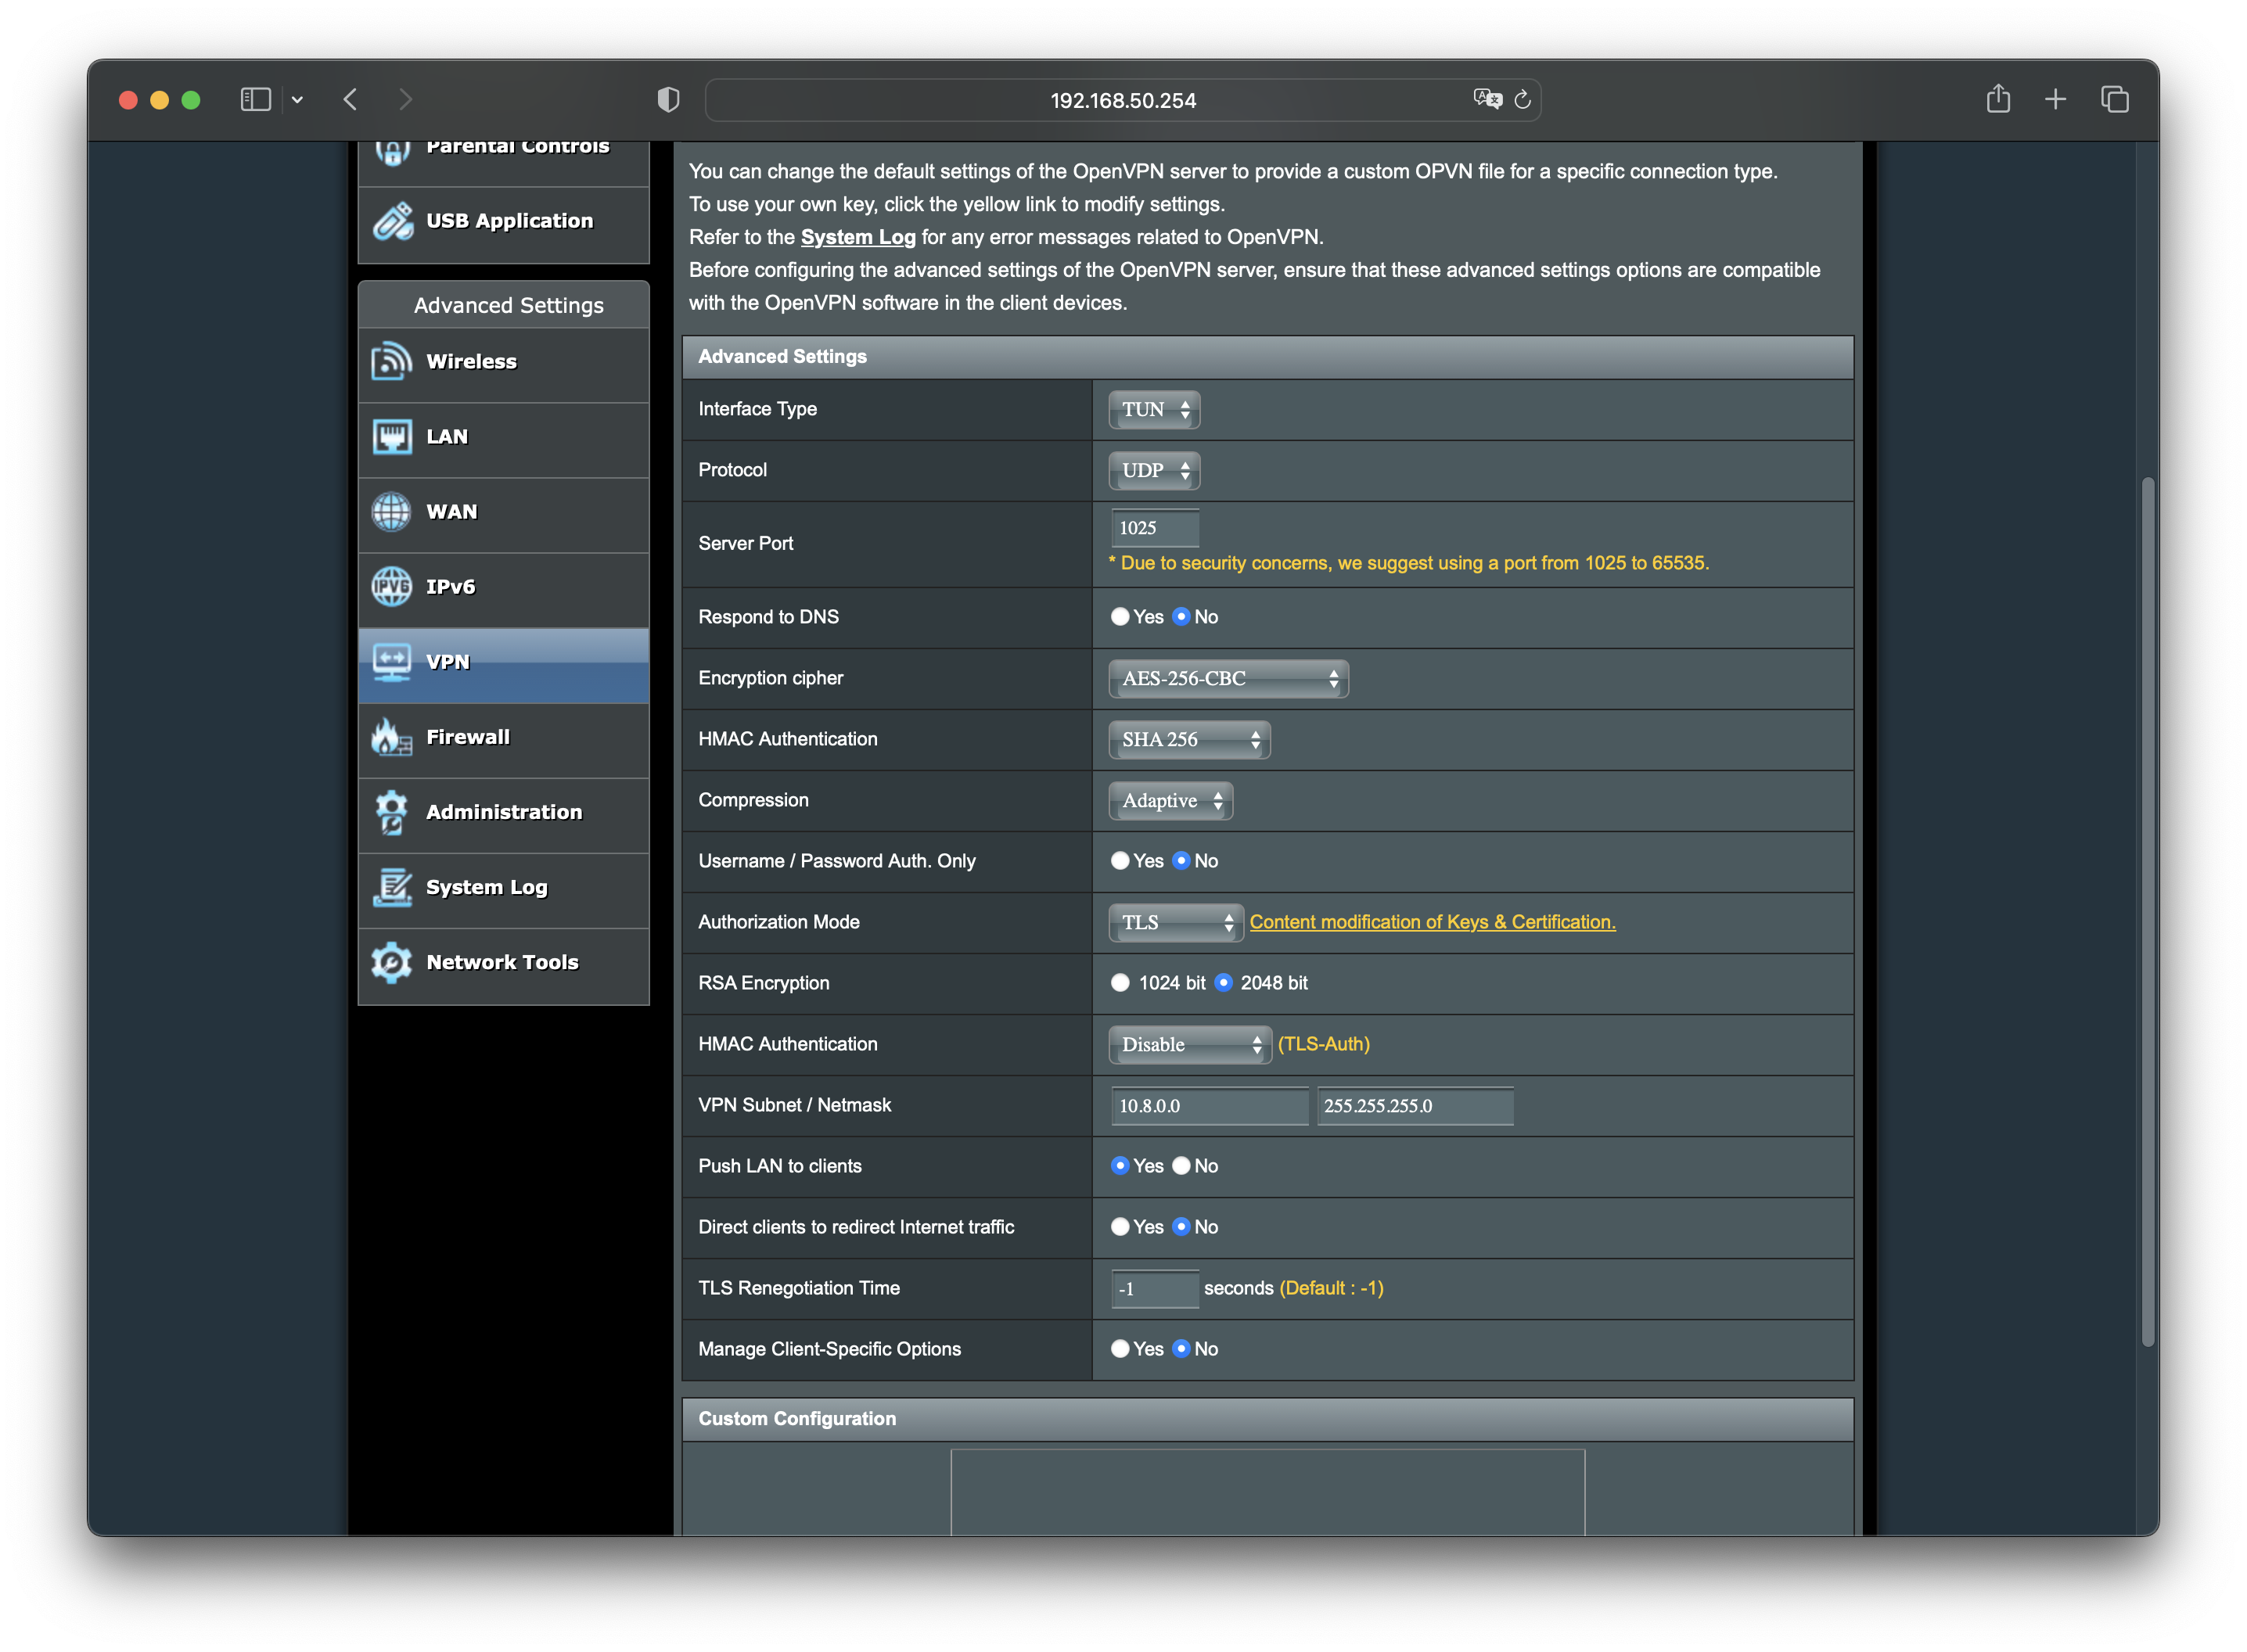
Task: Open the Firewall section icon
Action: click(391, 738)
